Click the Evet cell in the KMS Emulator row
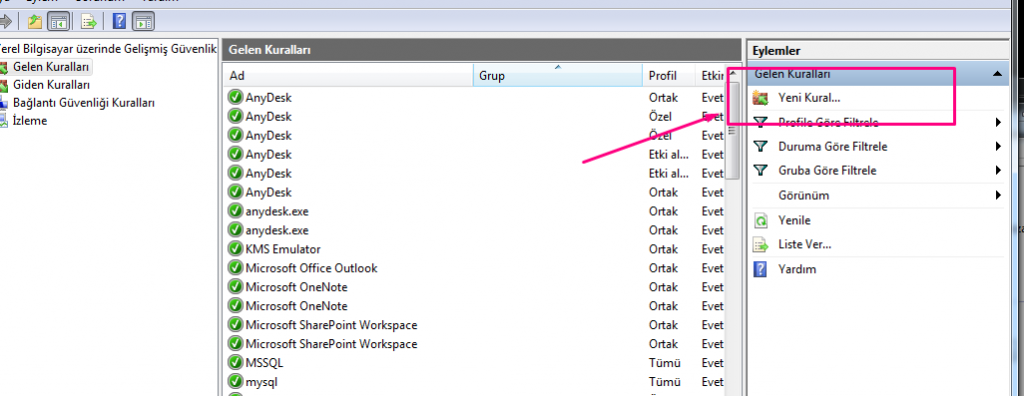The height and width of the screenshot is (396, 1024). coord(712,249)
